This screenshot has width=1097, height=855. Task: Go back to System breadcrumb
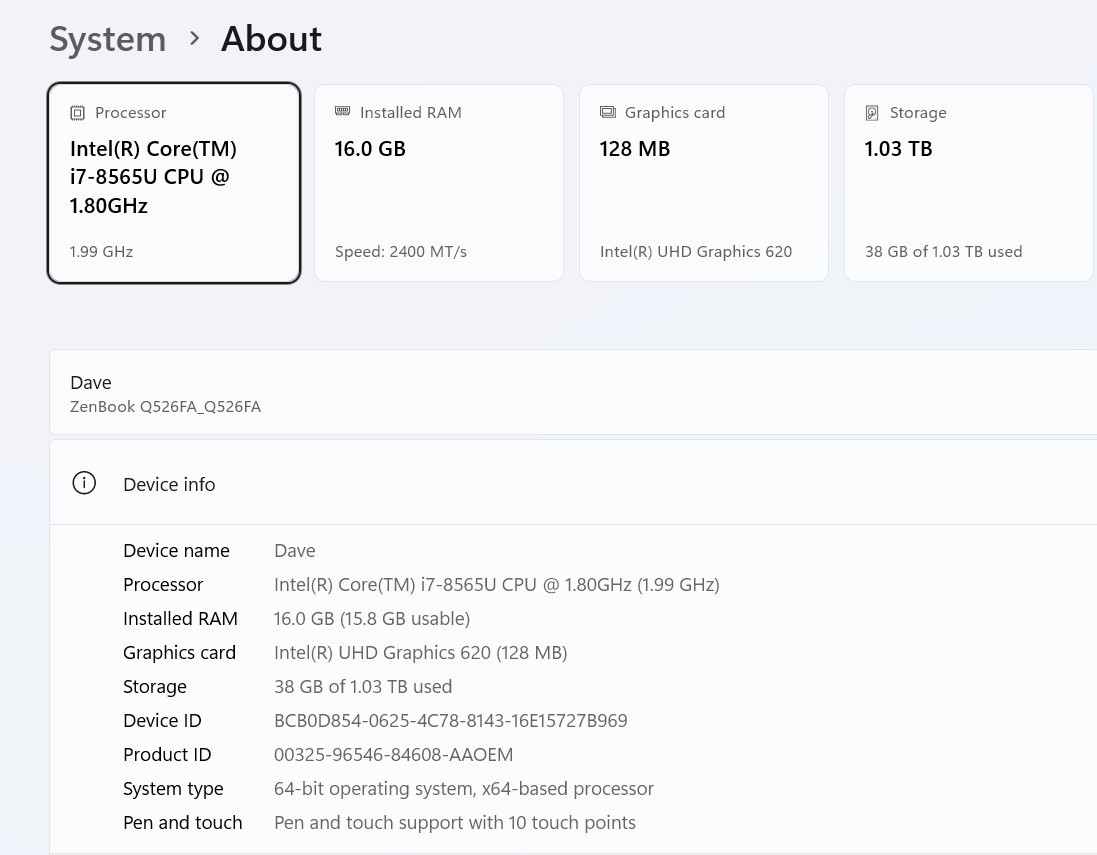pos(108,38)
